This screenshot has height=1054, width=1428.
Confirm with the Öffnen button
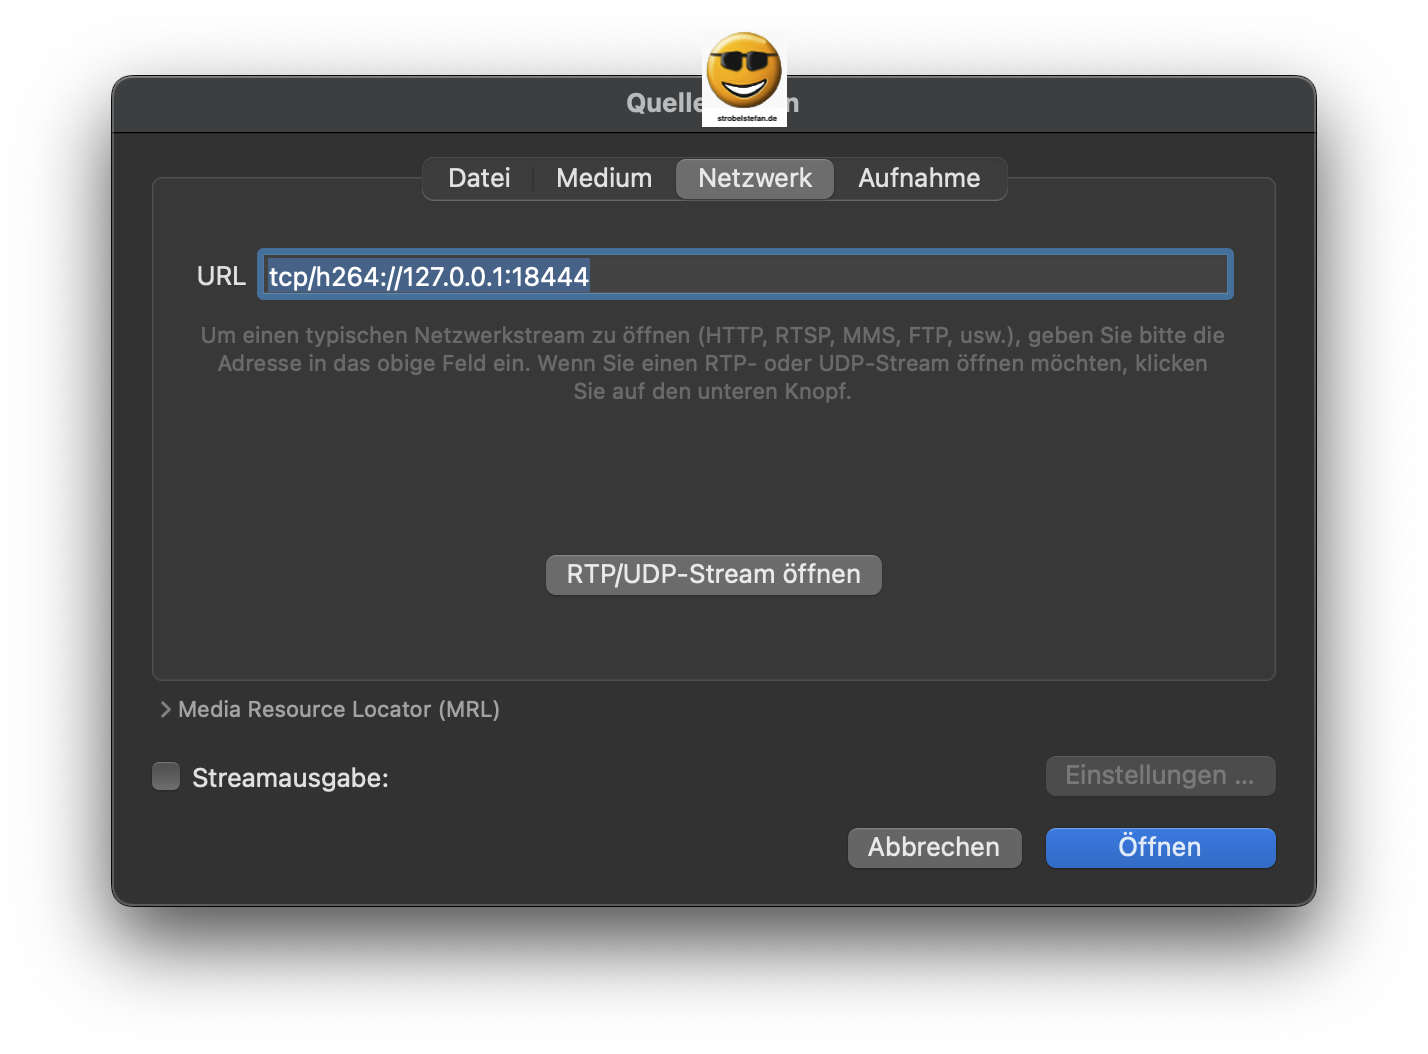coord(1159,847)
